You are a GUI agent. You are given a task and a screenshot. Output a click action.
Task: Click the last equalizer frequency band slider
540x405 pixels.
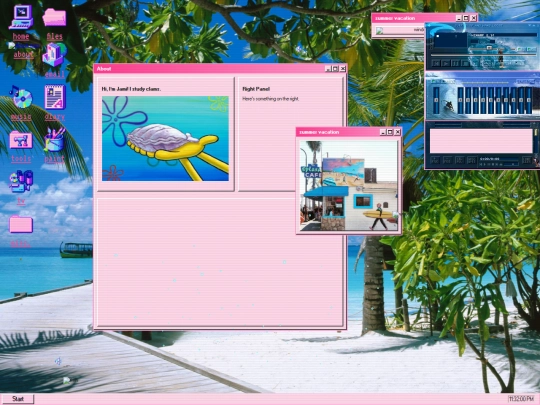click(529, 100)
